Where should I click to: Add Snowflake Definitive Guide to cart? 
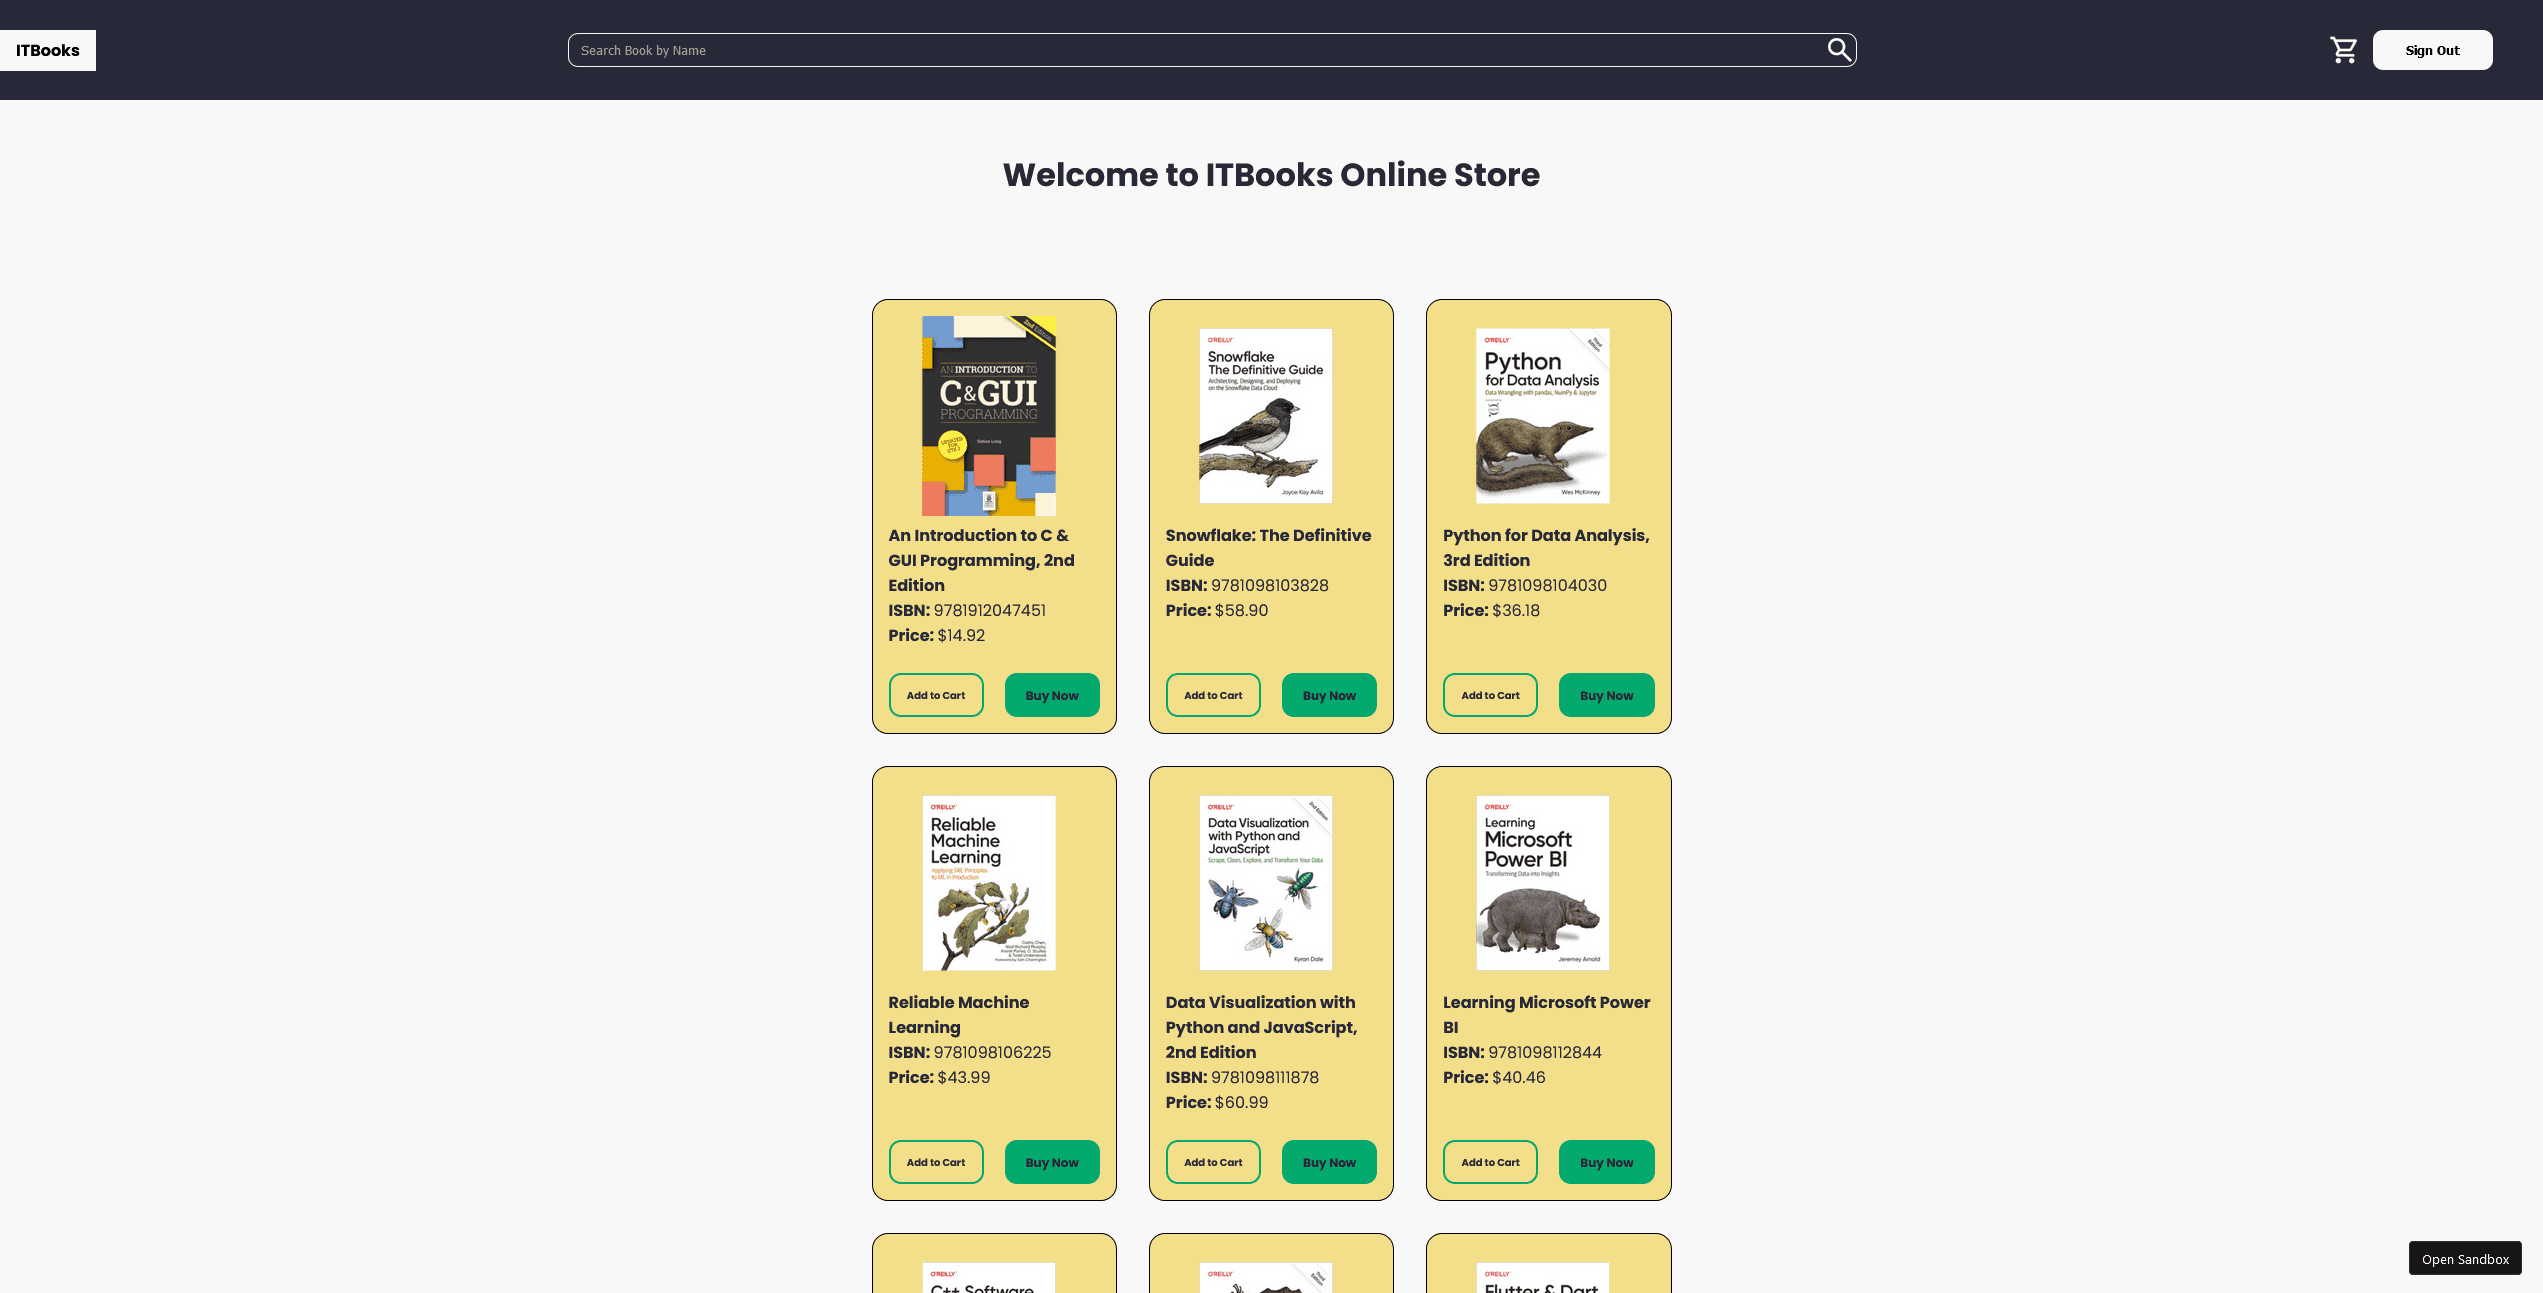(x=1213, y=695)
